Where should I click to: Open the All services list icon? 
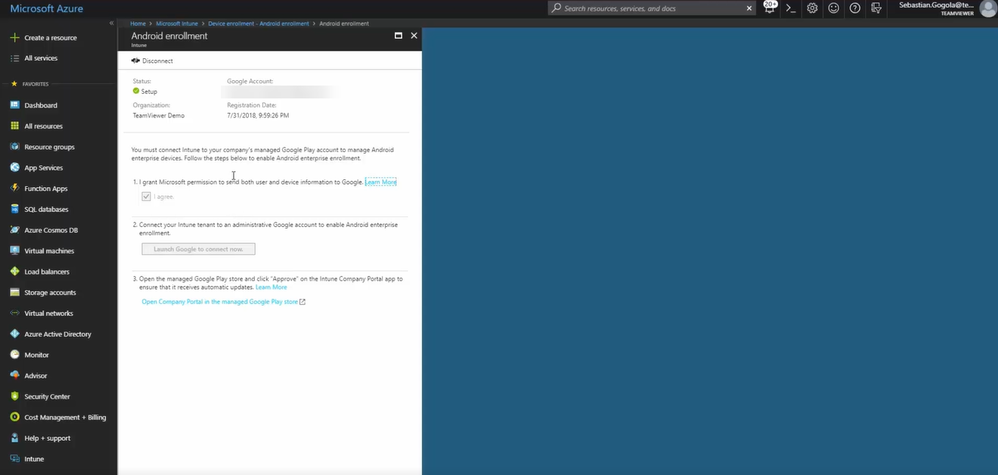click(15, 58)
